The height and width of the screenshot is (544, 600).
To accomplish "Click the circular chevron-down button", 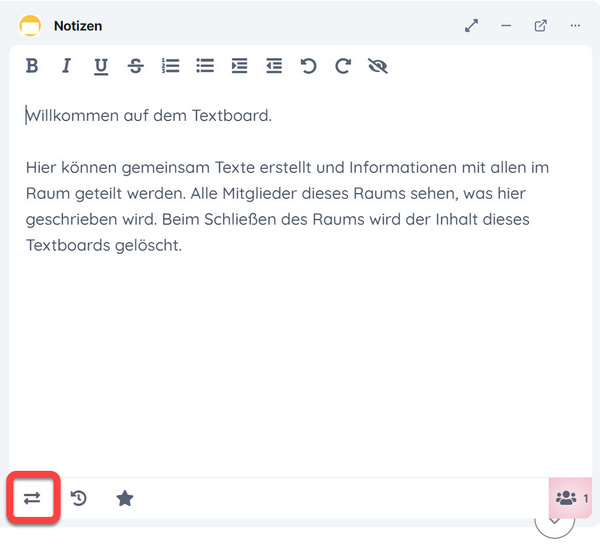I will pyautogui.click(x=554, y=527).
